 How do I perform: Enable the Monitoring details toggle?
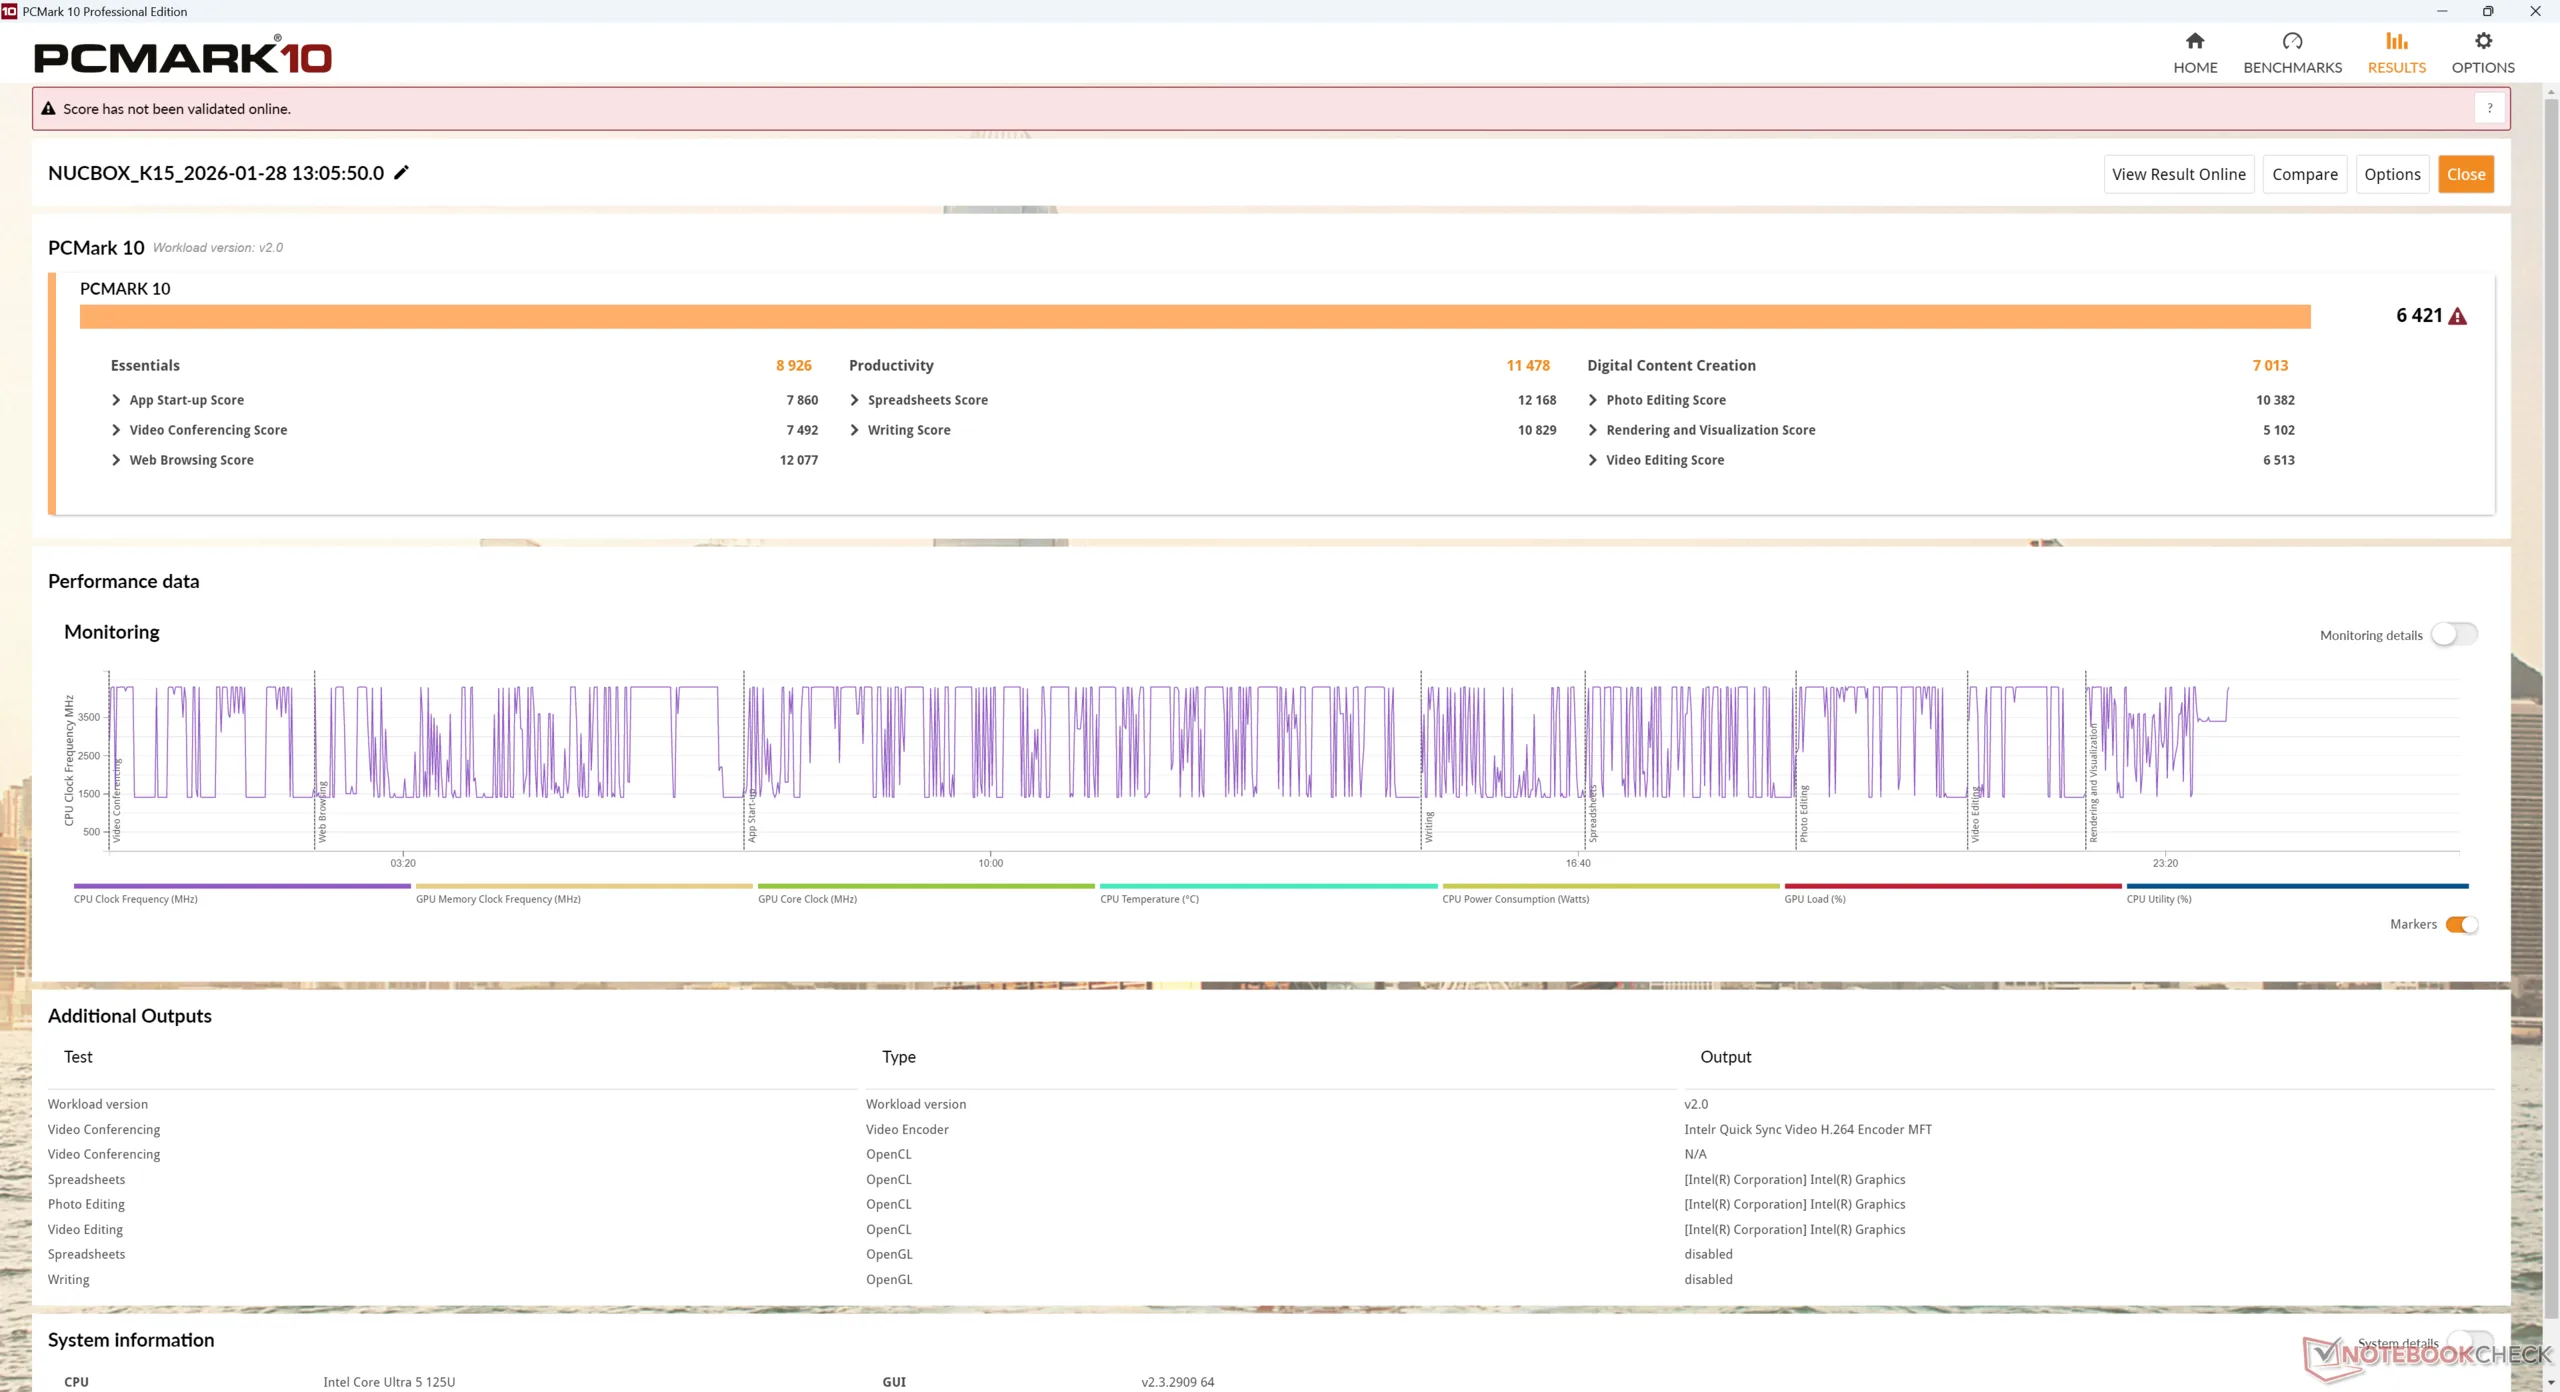pyautogui.click(x=2453, y=635)
